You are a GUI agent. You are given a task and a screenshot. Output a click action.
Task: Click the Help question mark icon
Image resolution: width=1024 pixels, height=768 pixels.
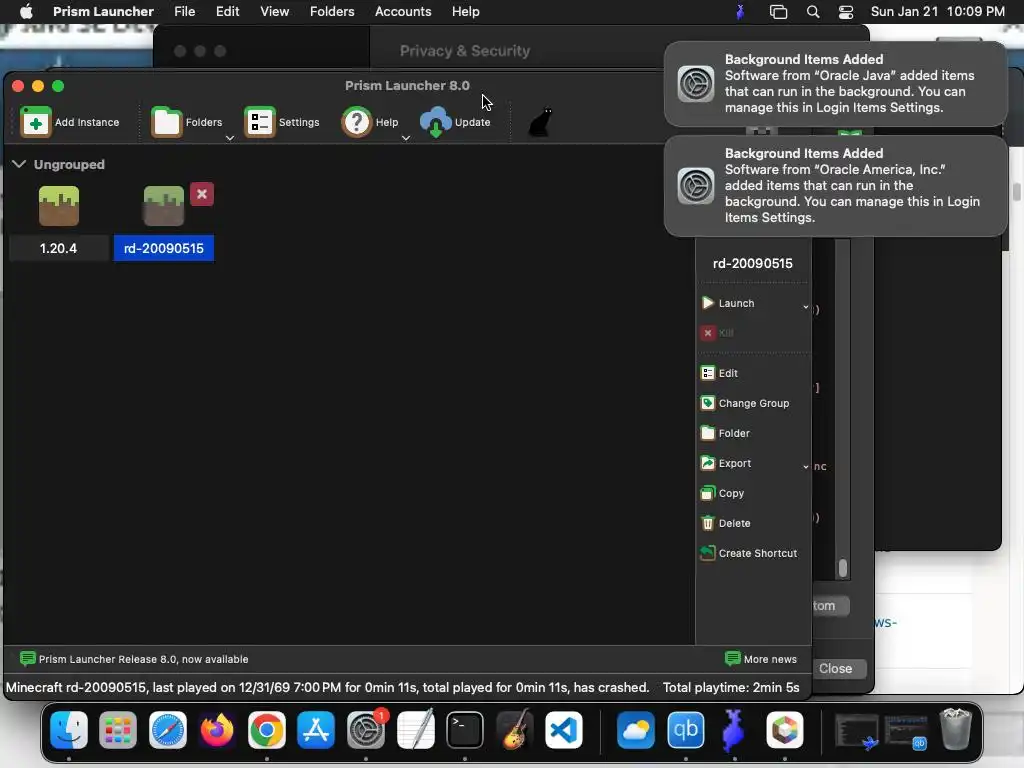[357, 122]
